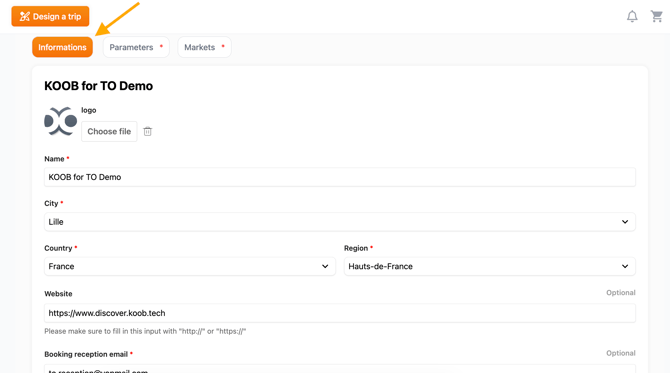Click Choose file for logo
Screen dimensions: 670x373
109,131
